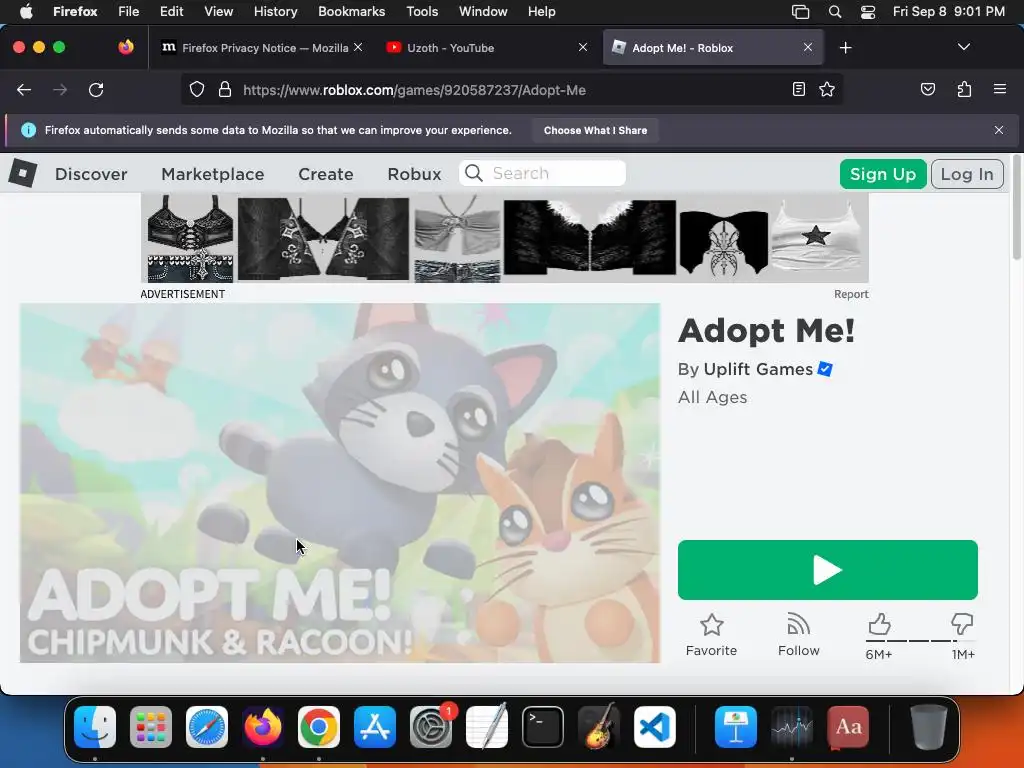Click the site security padlock icon
This screenshot has width=1024, height=768.
(225, 90)
